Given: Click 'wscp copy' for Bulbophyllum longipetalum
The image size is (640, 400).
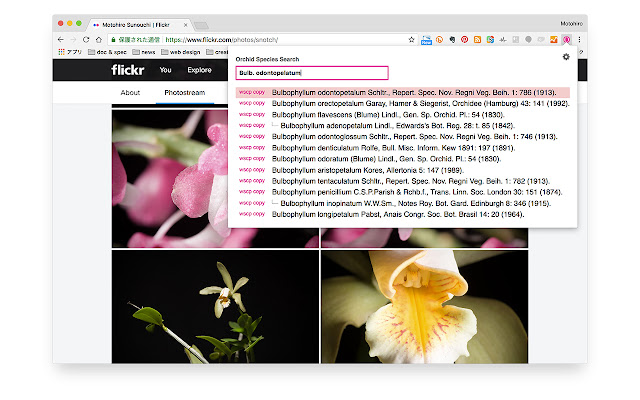Looking at the screenshot, I should point(252,214).
